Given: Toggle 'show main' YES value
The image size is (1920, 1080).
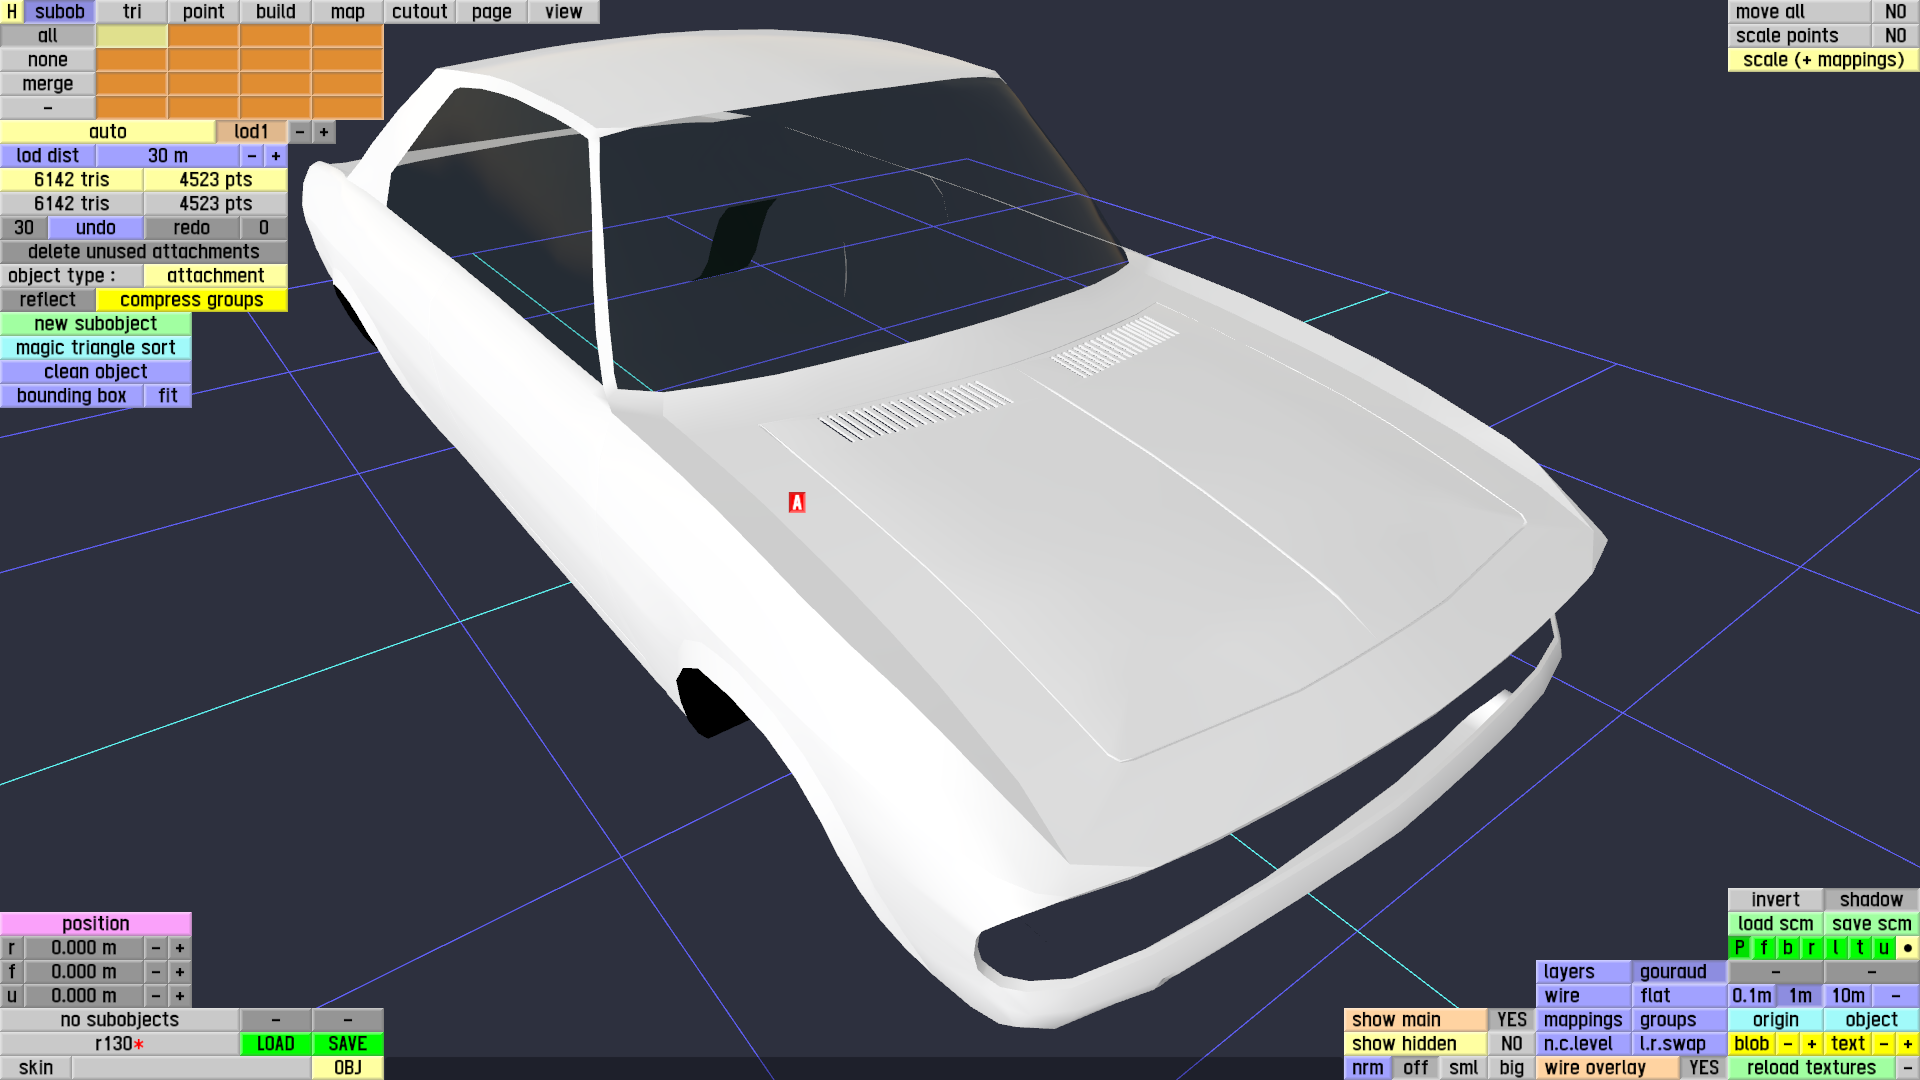Looking at the screenshot, I should click(1511, 1020).
